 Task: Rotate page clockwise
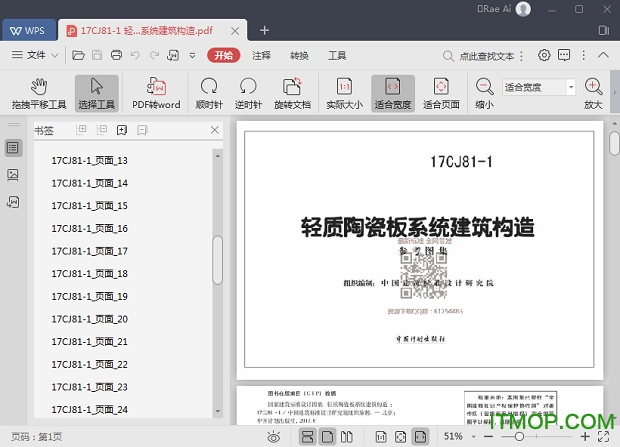[x=209, y=93]
